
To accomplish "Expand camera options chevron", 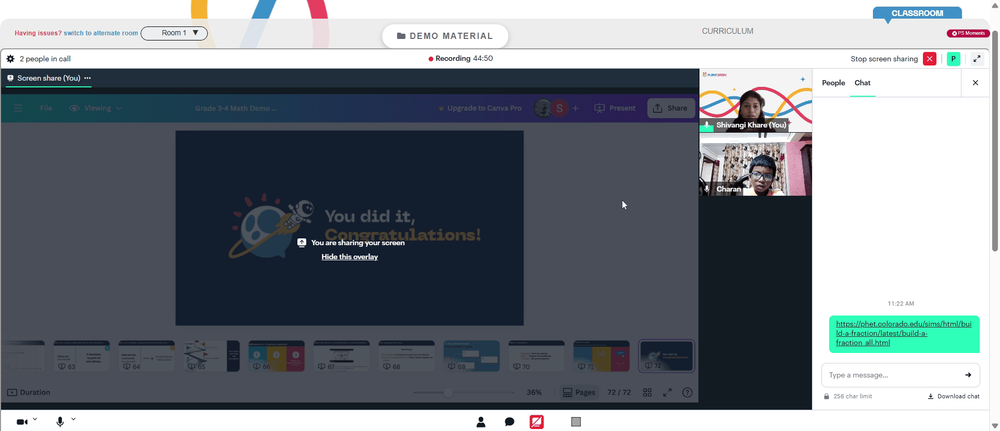I will (35, 419).
